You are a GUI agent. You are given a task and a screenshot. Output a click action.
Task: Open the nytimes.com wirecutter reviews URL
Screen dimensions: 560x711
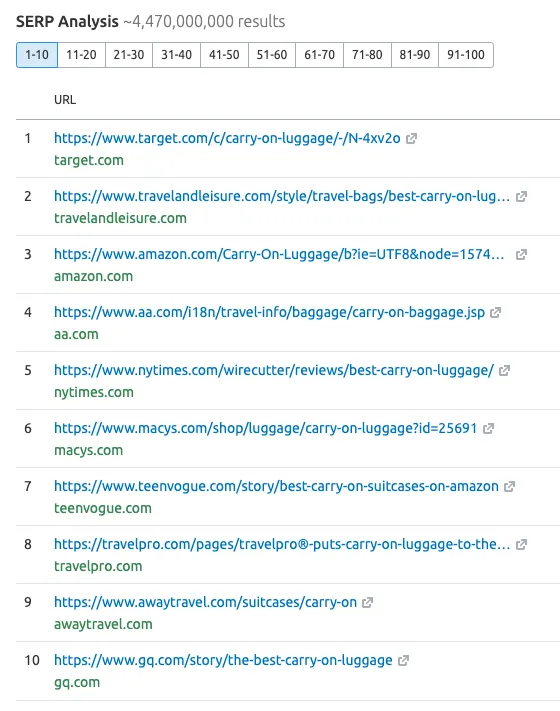pyautogui.click(x=274, y=370)
